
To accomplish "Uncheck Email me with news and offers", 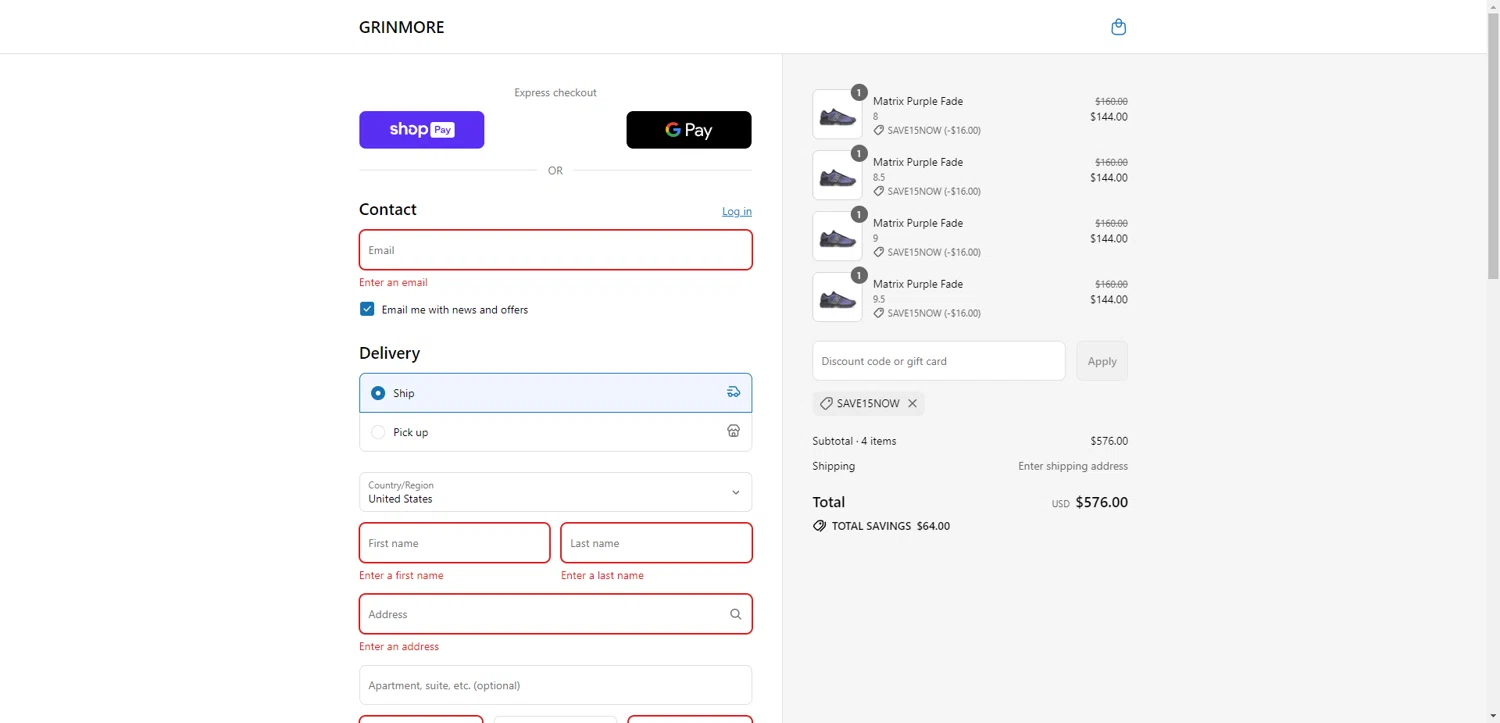I will 367,309.
